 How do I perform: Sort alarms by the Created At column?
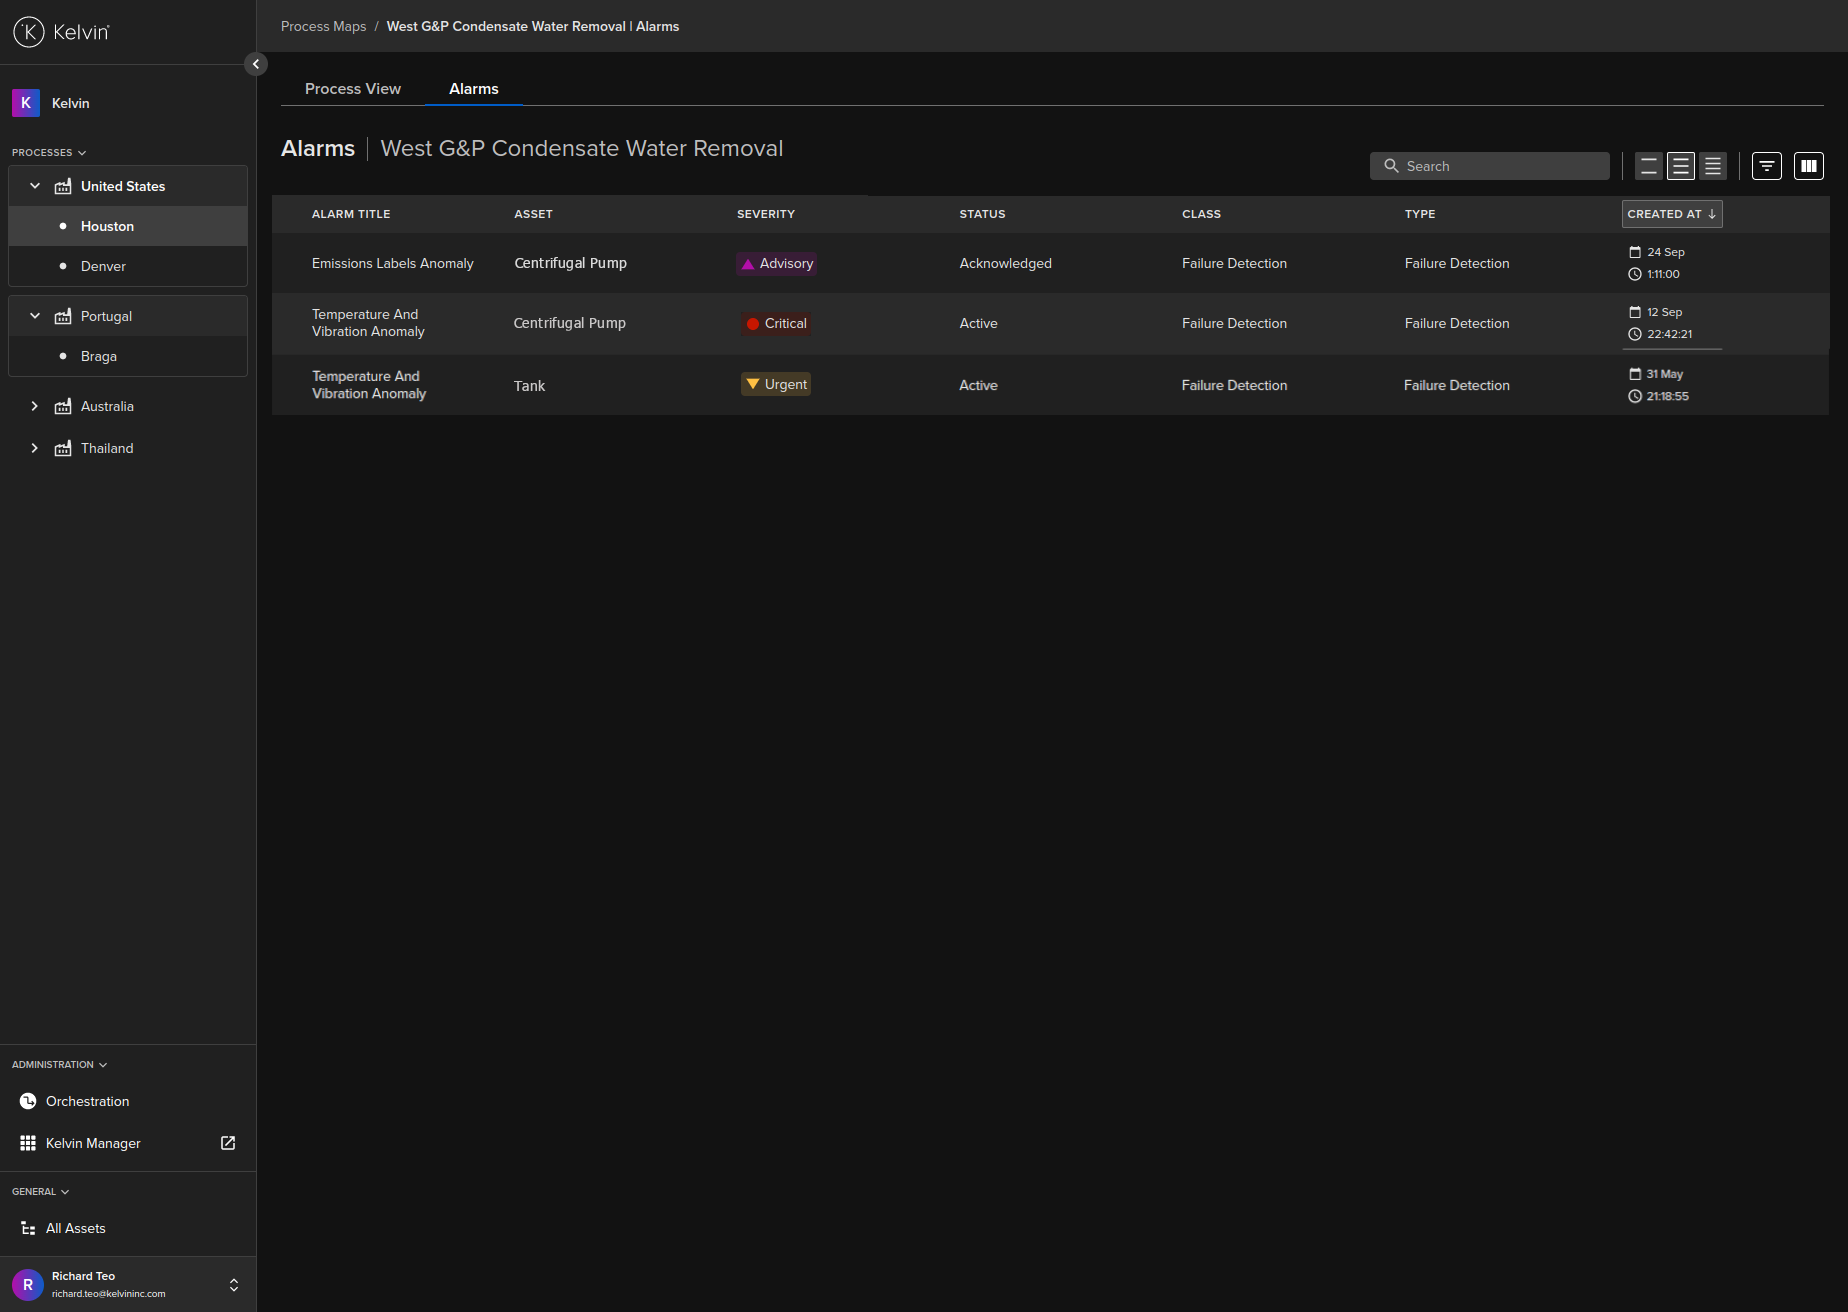[x=1671, y=214]
